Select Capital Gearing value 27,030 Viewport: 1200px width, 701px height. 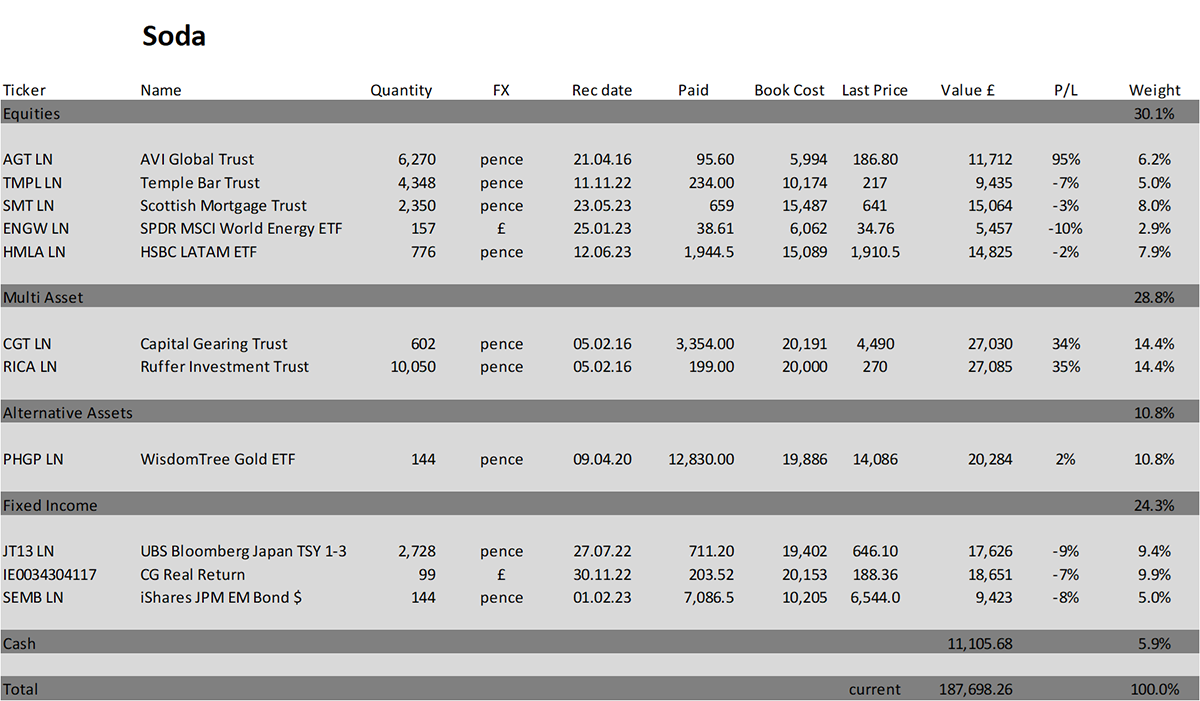989,343
